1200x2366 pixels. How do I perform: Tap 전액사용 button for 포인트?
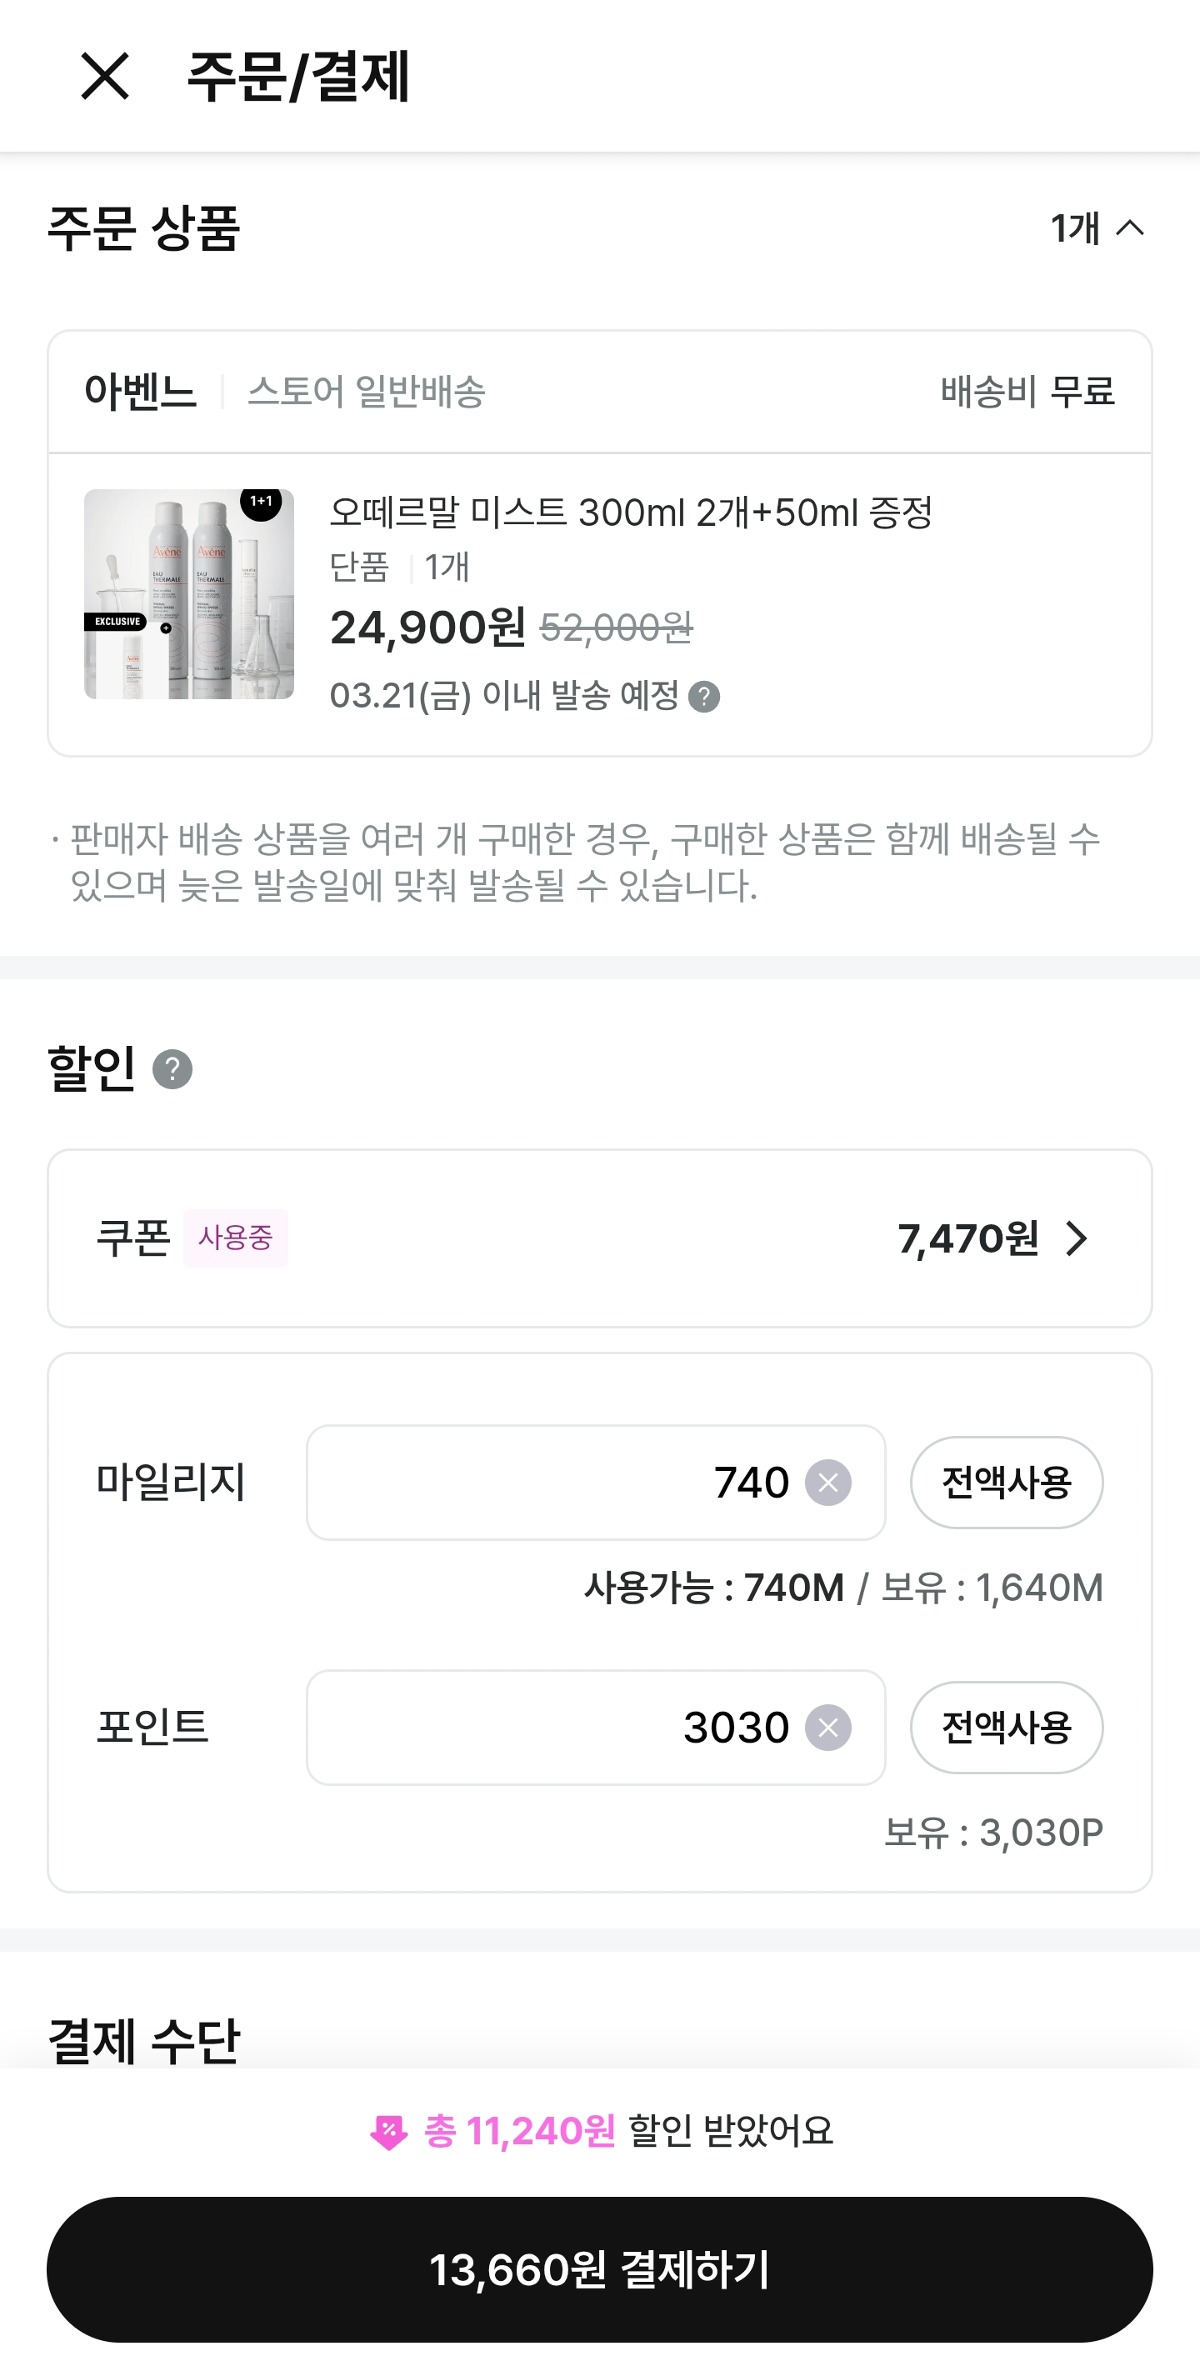1006,1728
